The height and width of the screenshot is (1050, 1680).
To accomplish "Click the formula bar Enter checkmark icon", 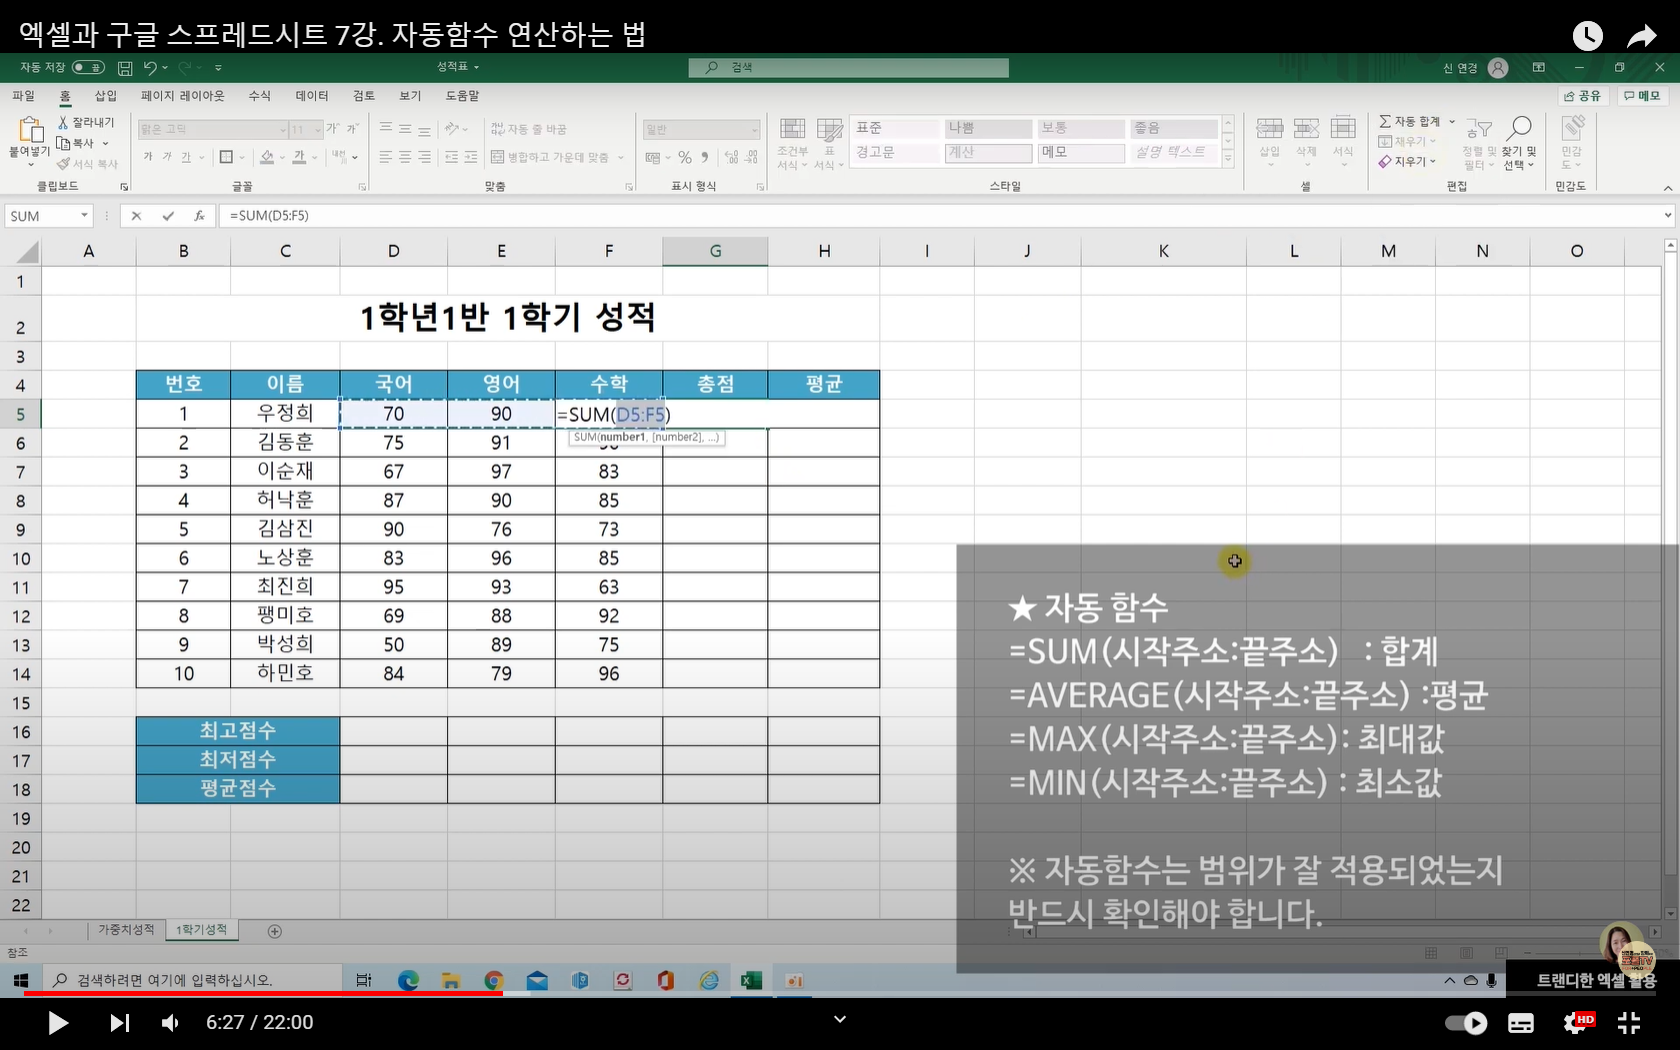I will pos(168,215).
